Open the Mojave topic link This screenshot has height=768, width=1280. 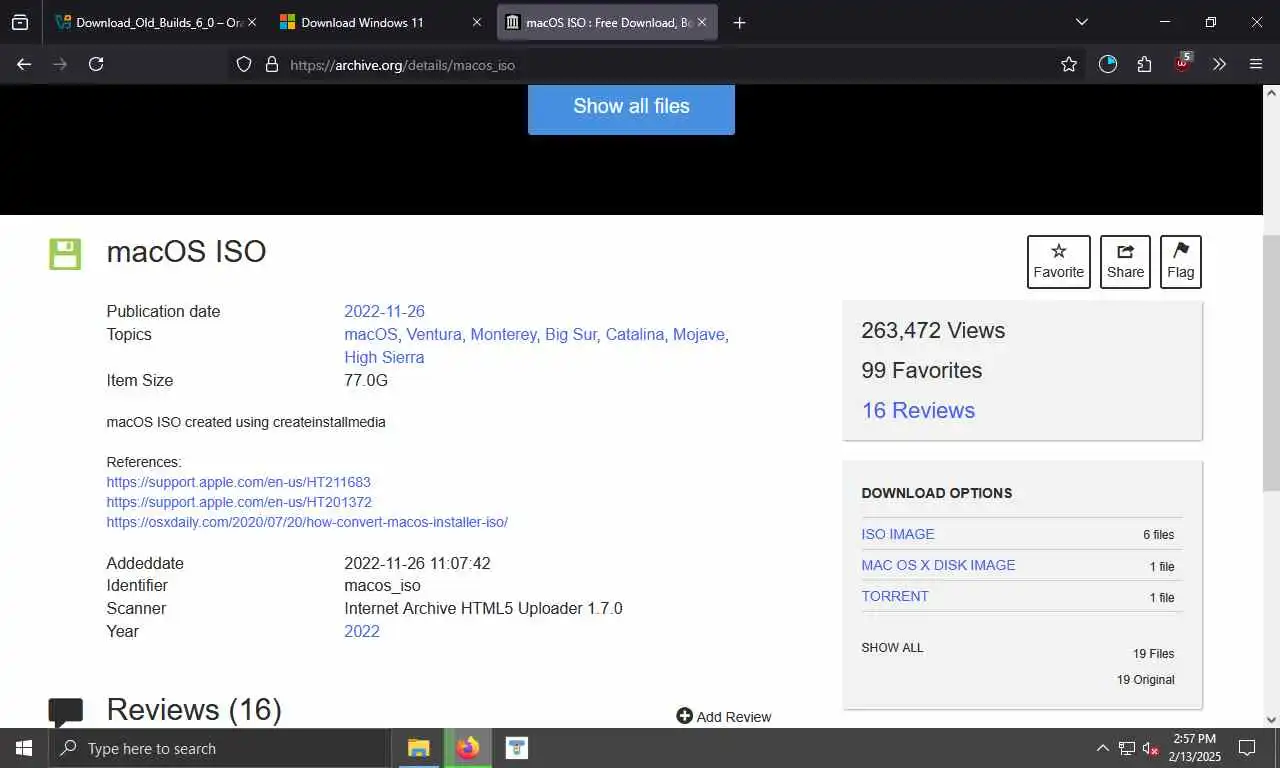[x=699, y=334]
